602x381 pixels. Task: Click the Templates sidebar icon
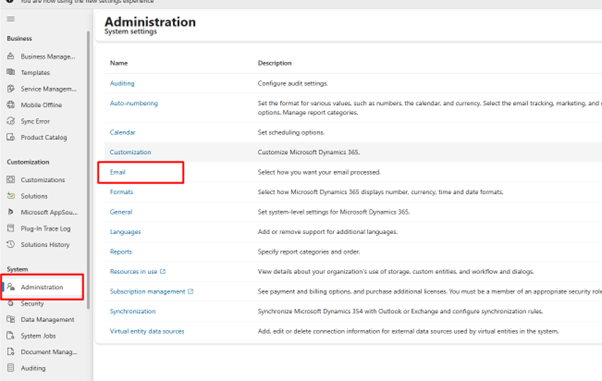coord(11,72)
